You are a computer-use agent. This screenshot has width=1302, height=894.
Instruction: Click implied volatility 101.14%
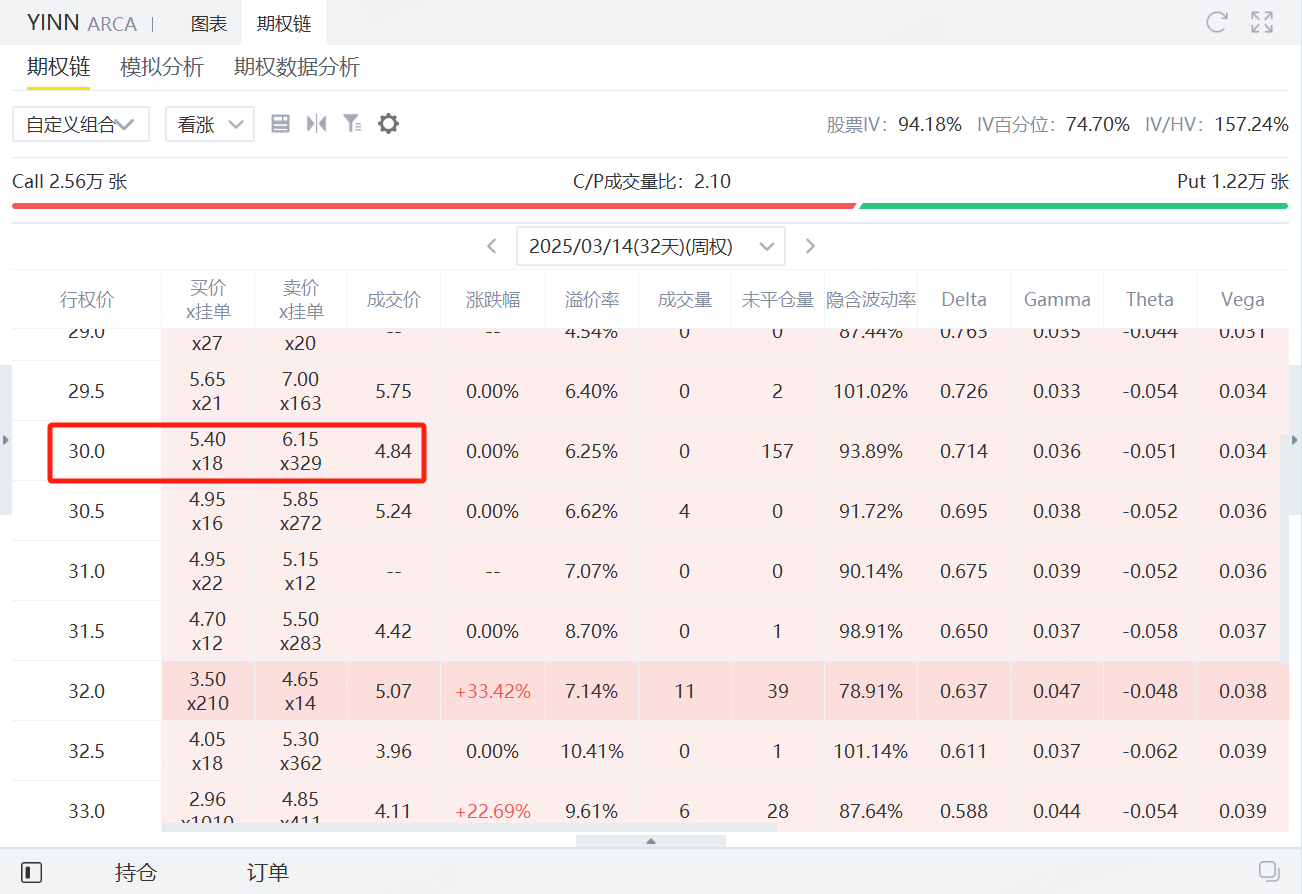(x=871, y=751)
